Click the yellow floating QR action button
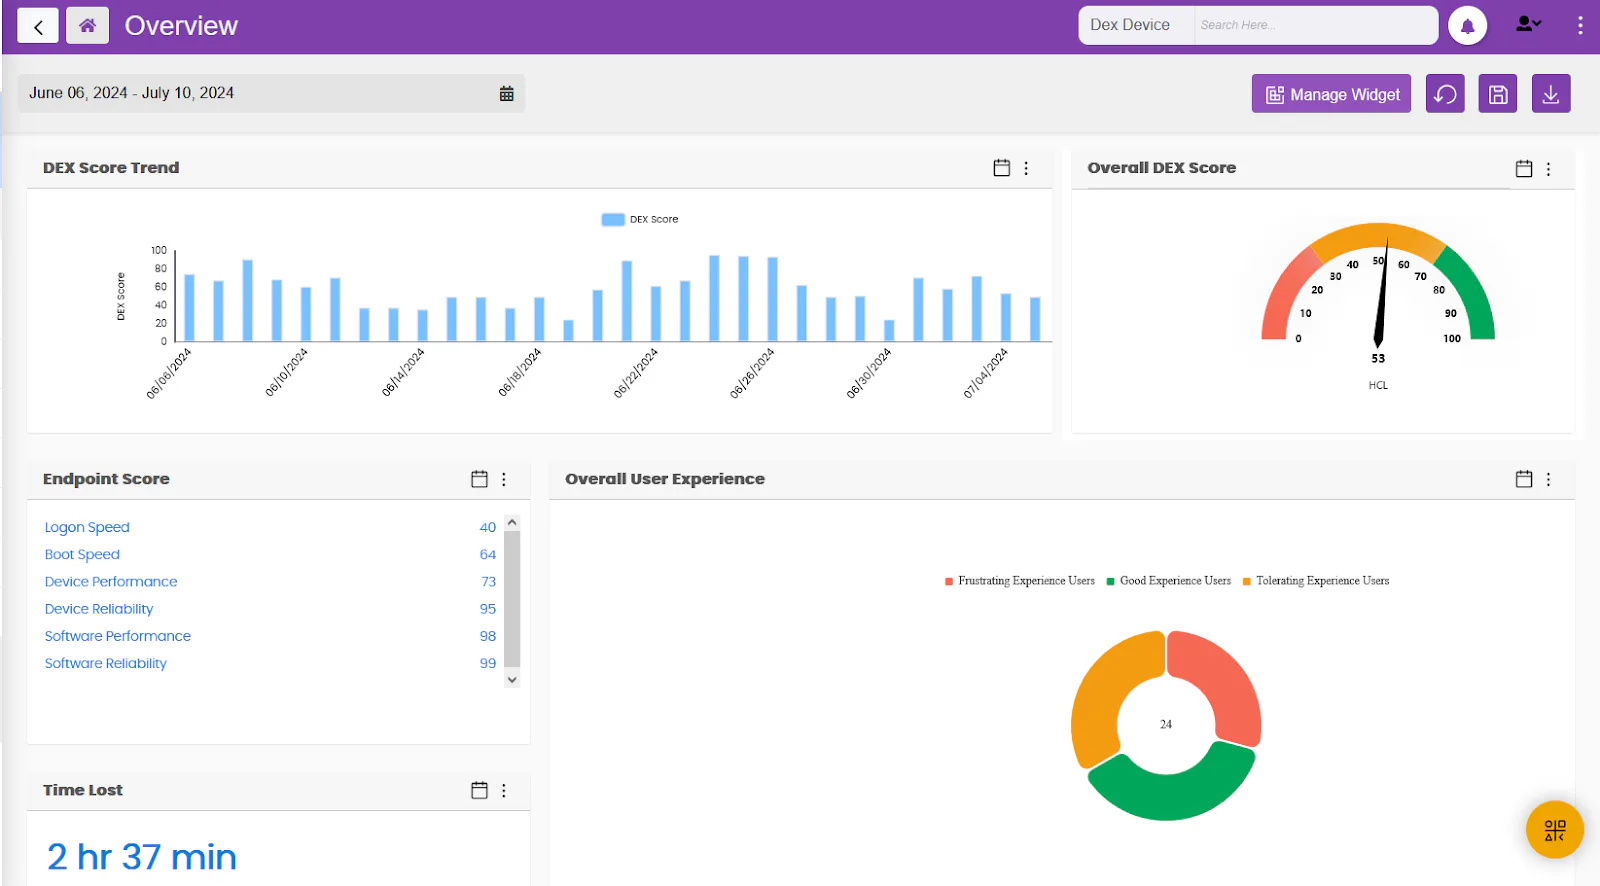The image size is (1600, 886). click(x=1555, y=830)
